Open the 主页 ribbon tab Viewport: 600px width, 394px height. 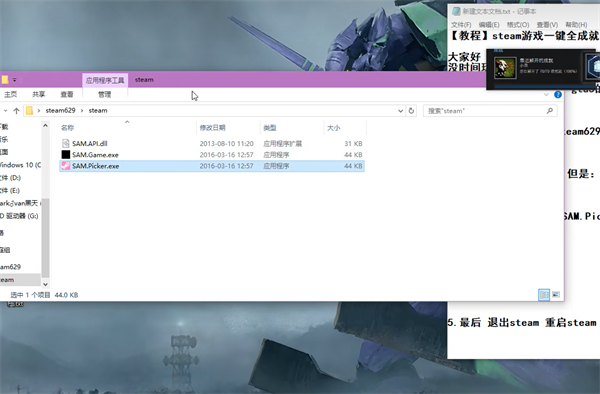click(x=11, y=94)
